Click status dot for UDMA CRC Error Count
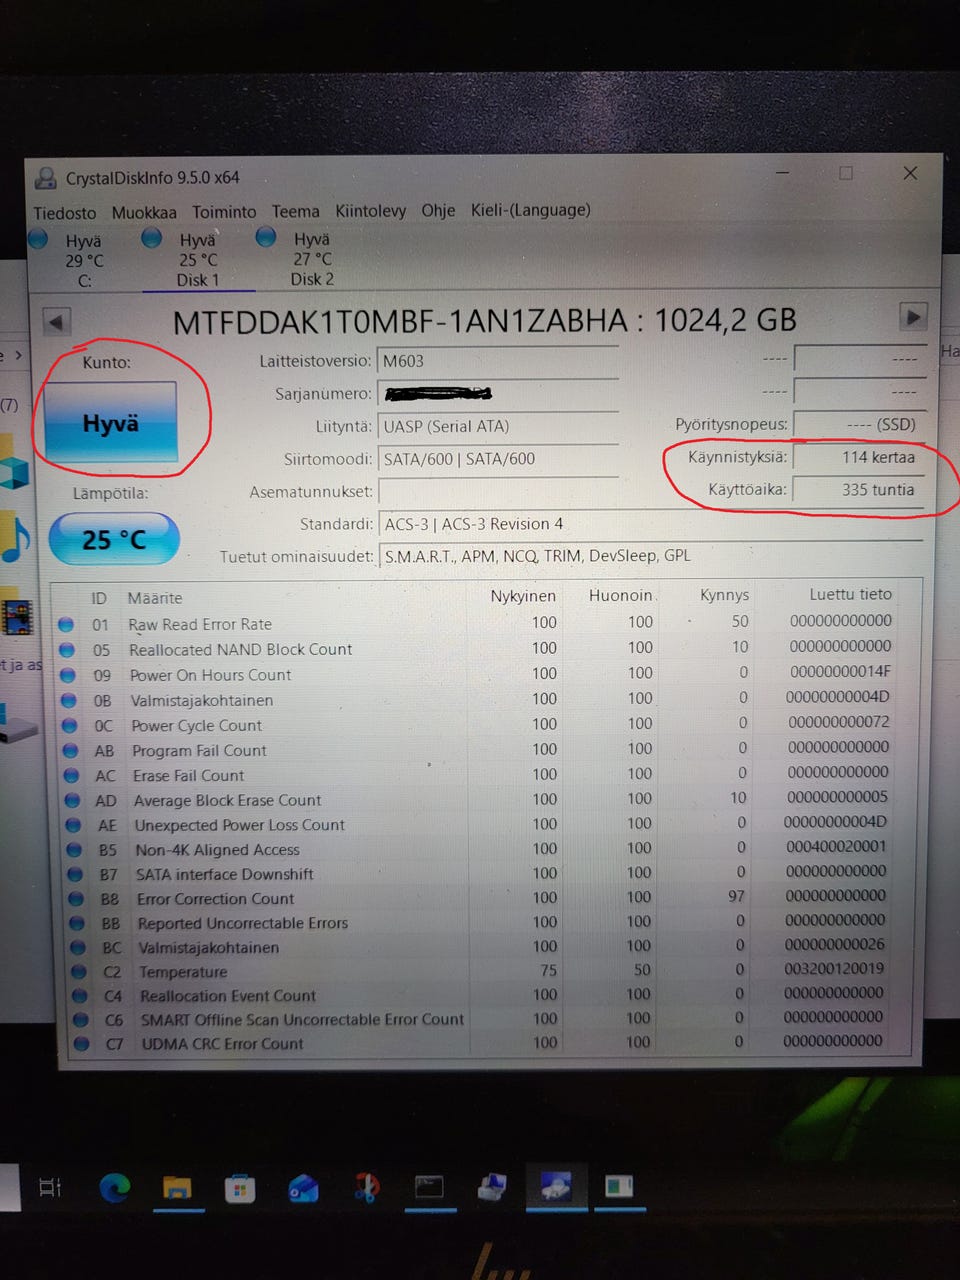960x1280 pixels. [x=81, y=1043]
